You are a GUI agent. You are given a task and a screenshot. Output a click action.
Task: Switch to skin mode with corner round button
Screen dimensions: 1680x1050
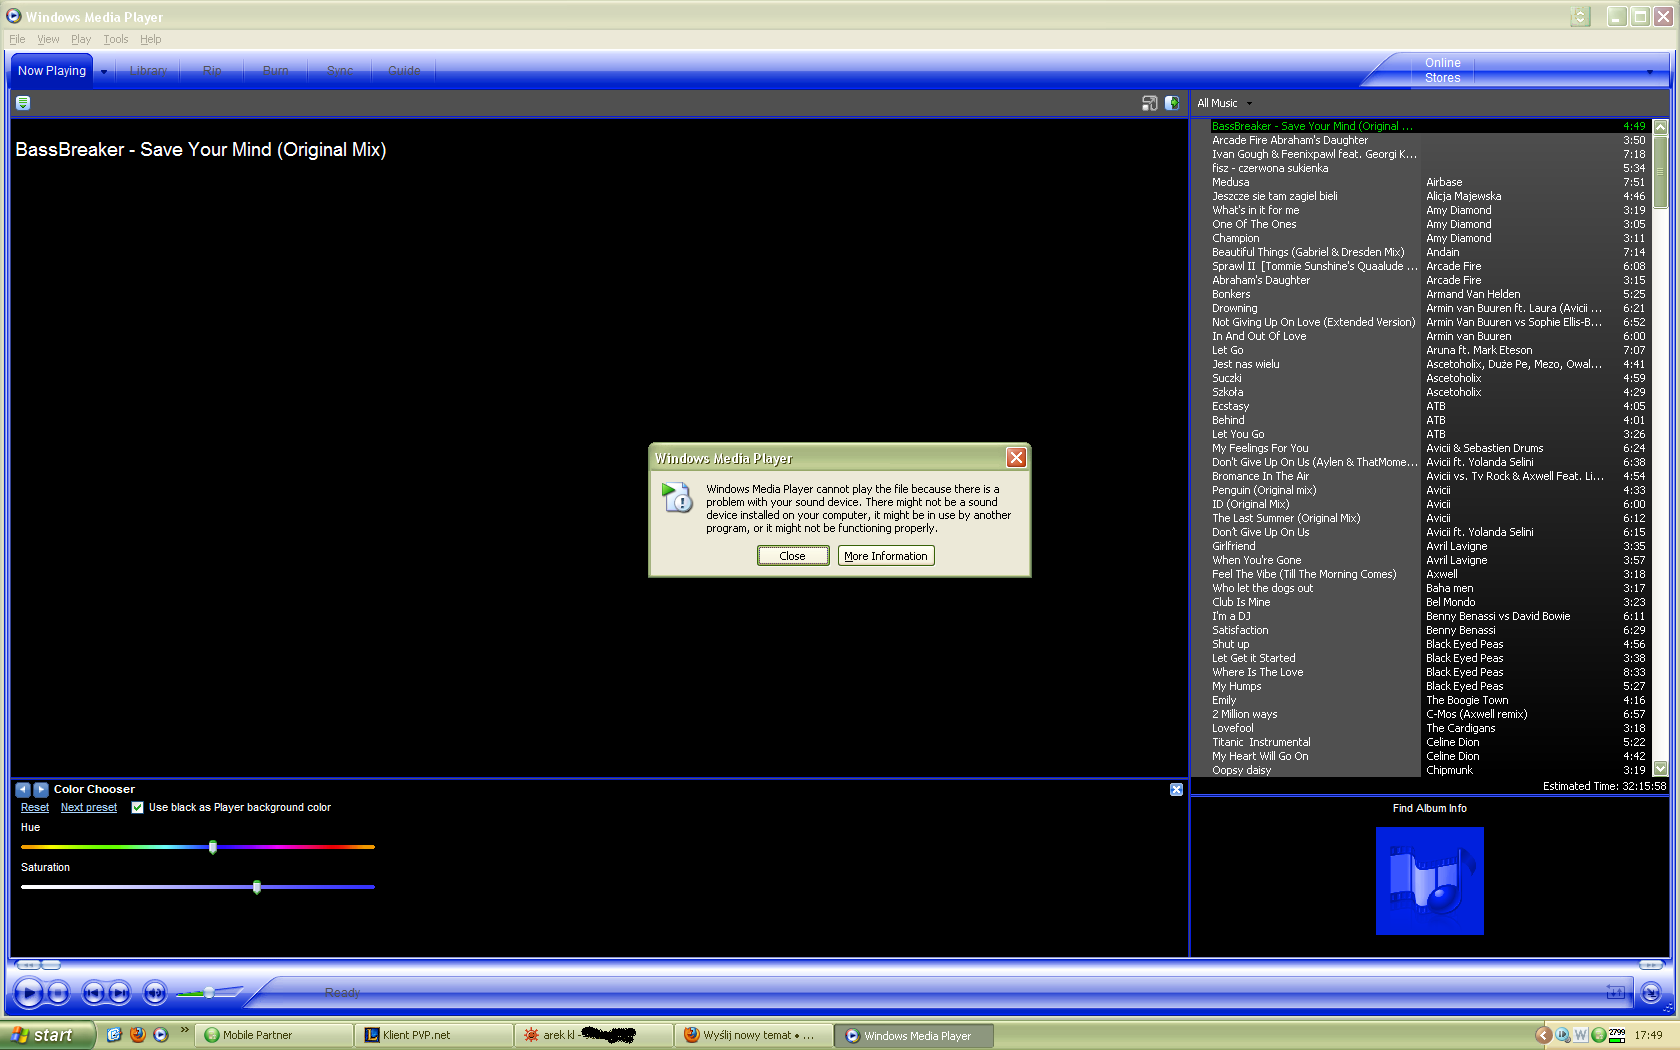coord(1651,993)
